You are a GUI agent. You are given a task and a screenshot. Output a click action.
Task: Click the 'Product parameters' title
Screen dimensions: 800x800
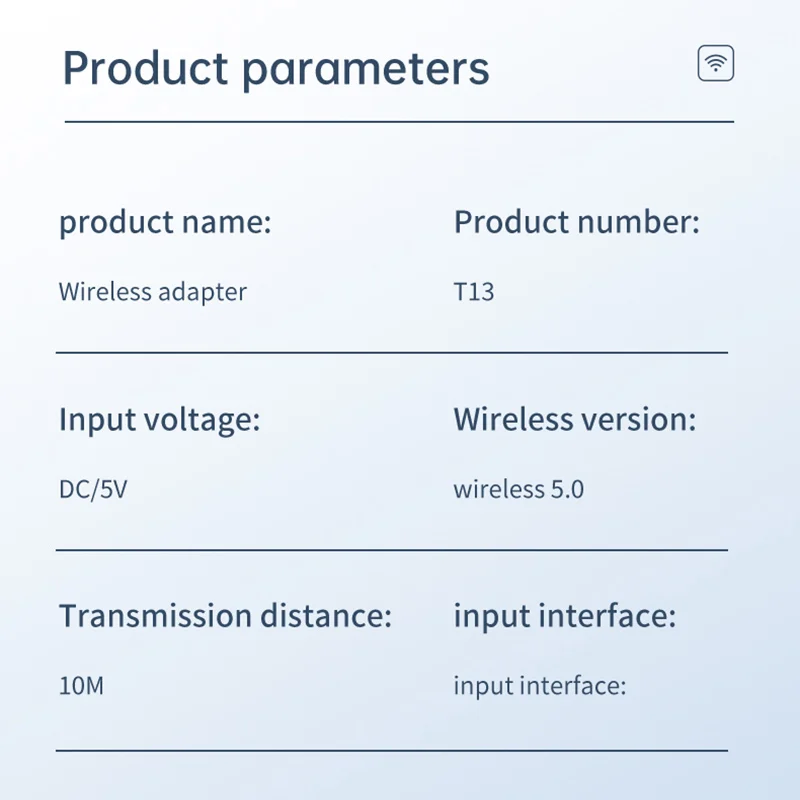pos(276,68)
